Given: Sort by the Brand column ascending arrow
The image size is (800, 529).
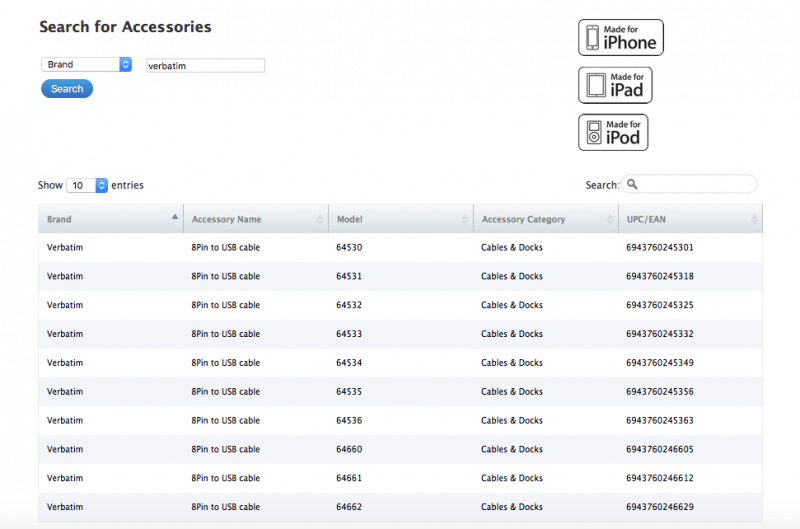Looking at the screenshot, I should [174, 217].
